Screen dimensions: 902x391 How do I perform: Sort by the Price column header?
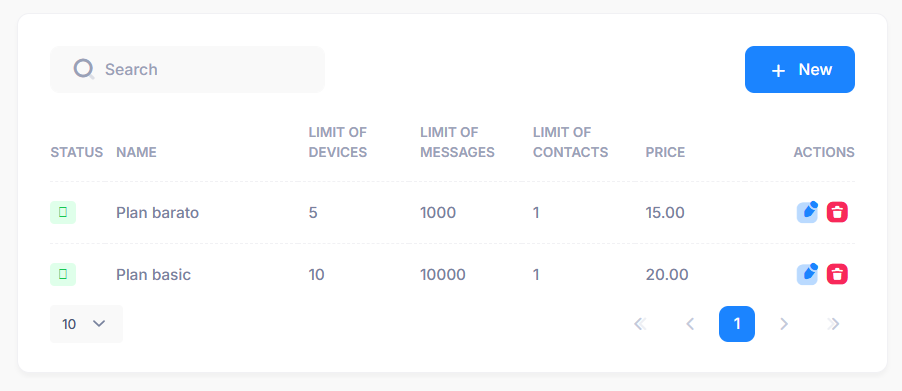pos(665,152)
